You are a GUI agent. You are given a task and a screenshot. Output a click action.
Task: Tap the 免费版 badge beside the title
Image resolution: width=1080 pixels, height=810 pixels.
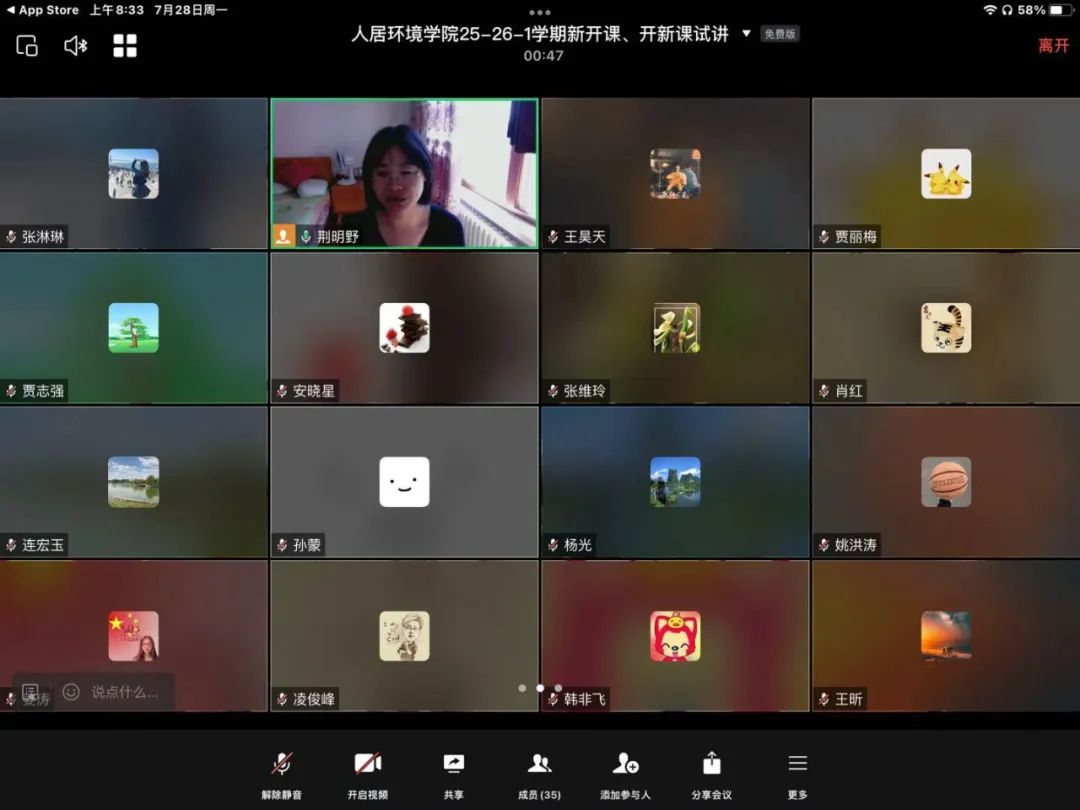[x=780, y=34]
